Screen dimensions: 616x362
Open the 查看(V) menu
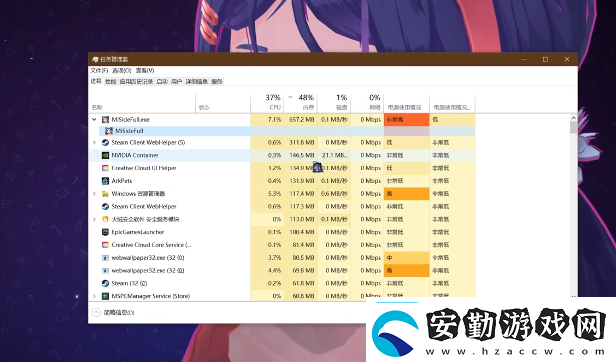[x=145, y=71]
